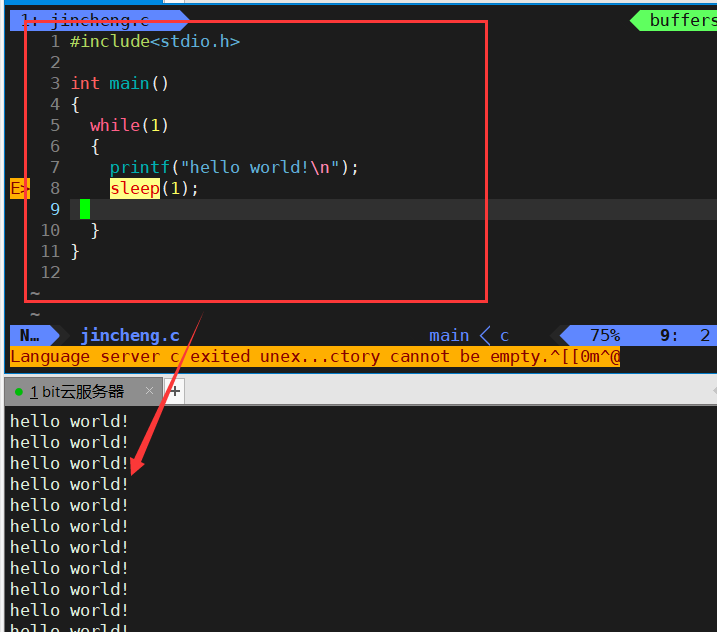Click the 'c' filetype in statusline
Viewport: 717px width, 632px height.
point(504,336)
